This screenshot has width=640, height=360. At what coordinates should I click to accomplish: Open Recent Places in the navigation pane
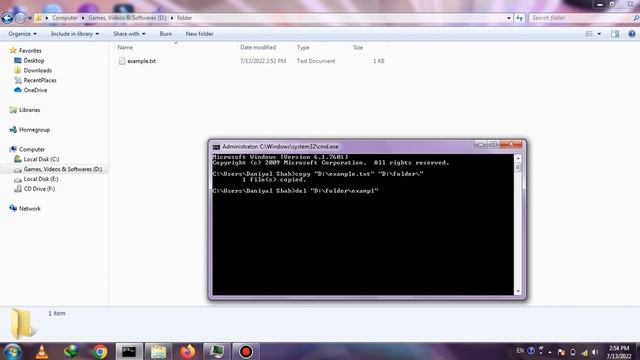[x=40, y=80]
